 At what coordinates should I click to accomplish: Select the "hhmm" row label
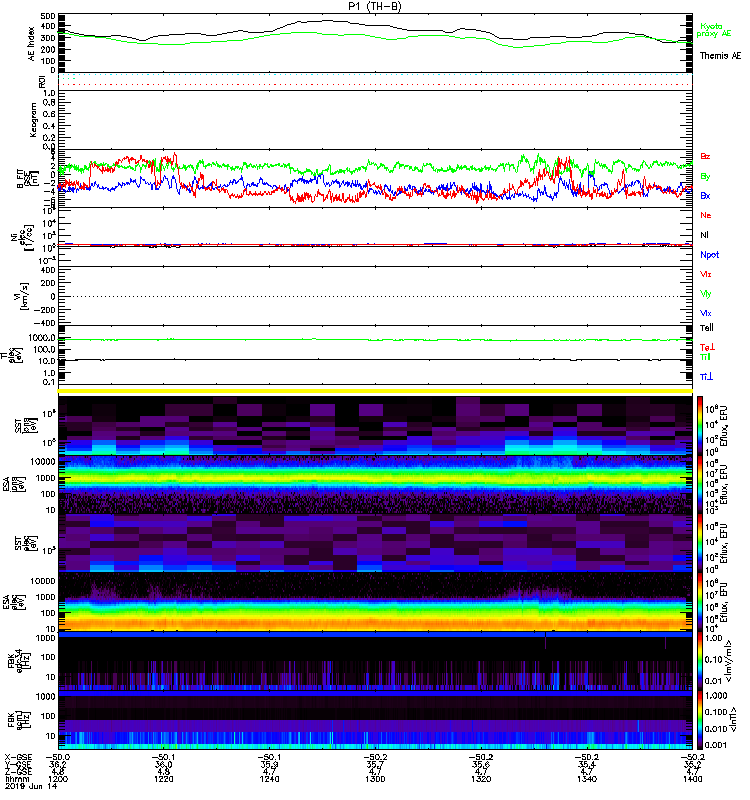point(17,779)
